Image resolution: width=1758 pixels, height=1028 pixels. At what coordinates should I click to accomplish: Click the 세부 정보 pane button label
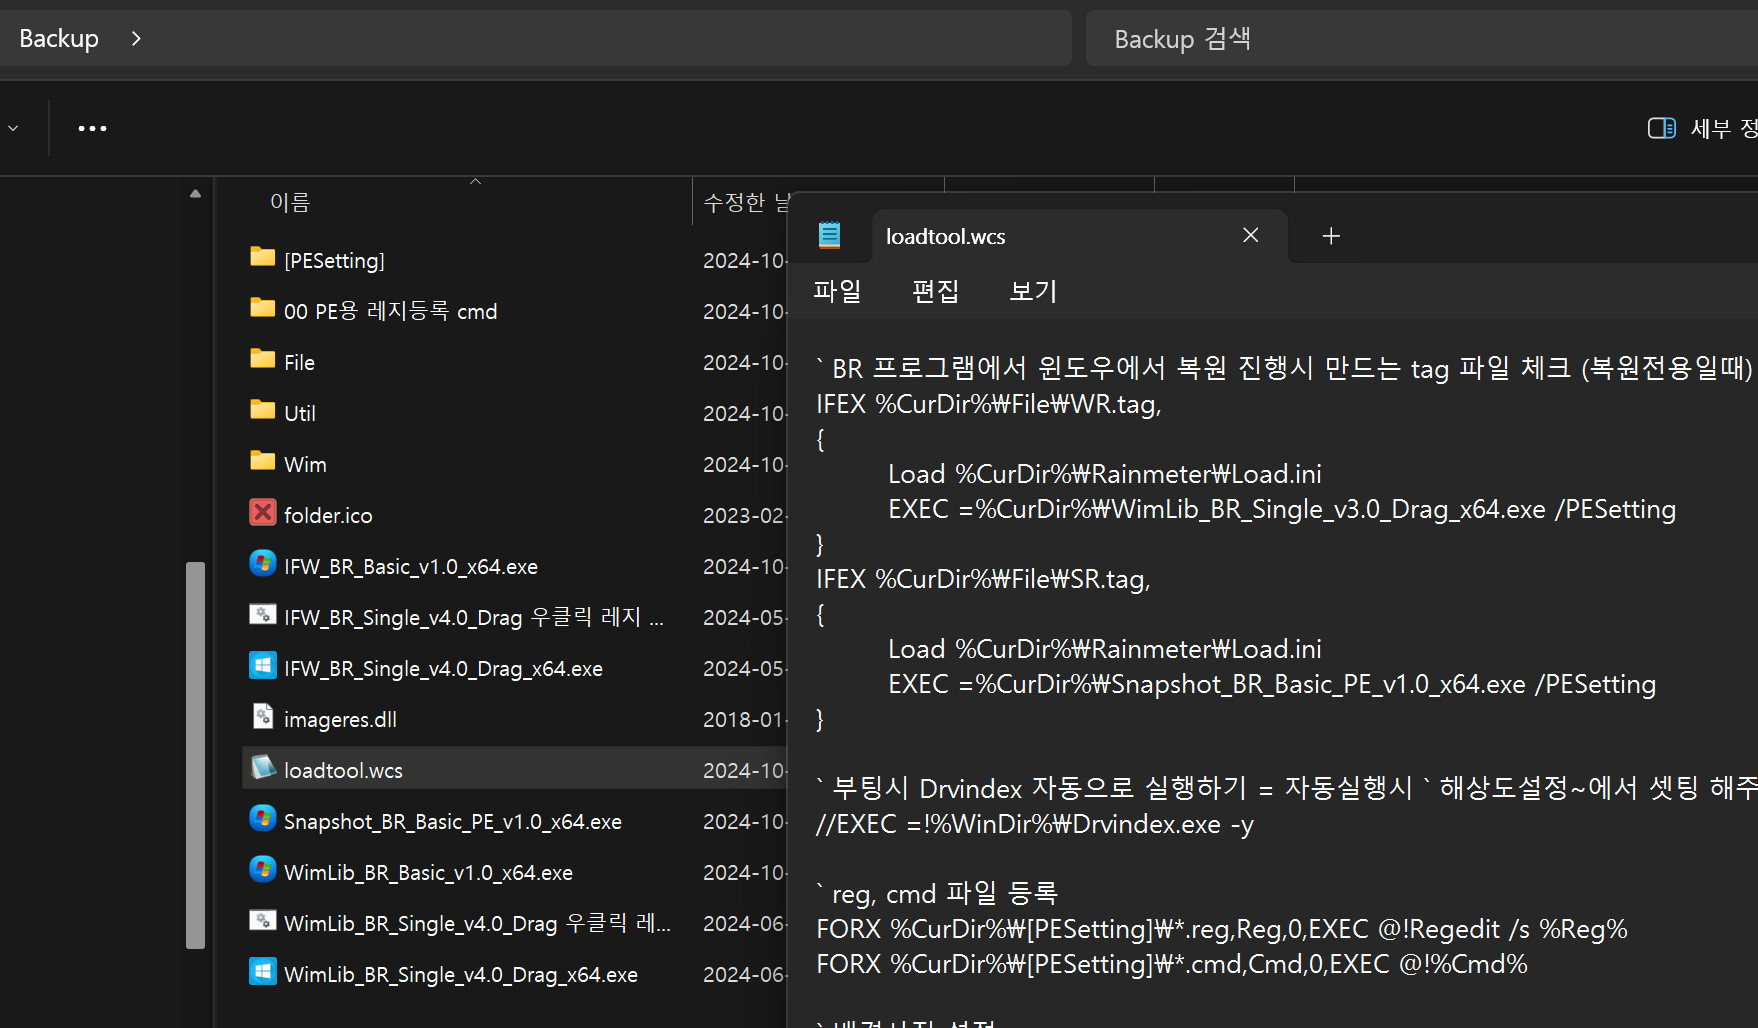(x=1723, y=128)
